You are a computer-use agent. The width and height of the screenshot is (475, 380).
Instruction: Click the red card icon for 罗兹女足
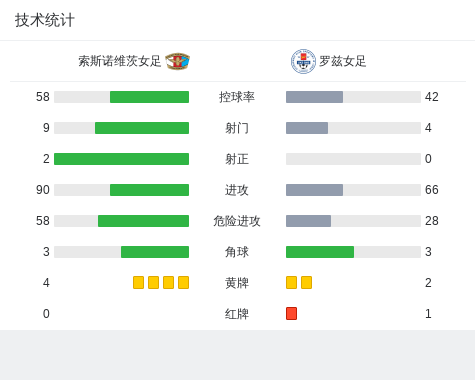pos(291,313)
